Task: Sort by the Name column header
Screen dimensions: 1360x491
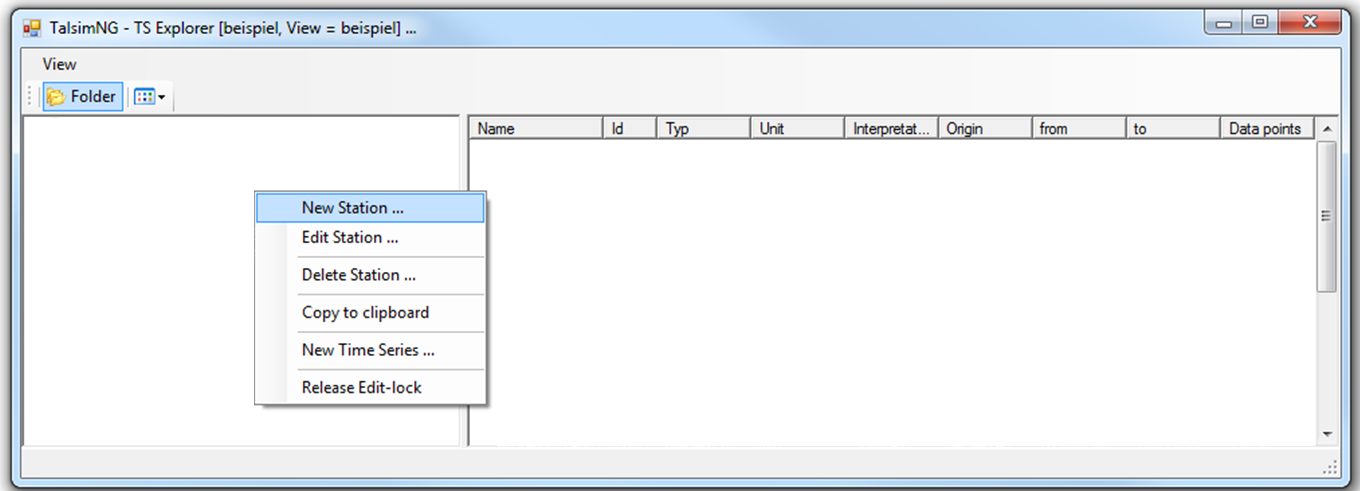Action: coord(536,129)
